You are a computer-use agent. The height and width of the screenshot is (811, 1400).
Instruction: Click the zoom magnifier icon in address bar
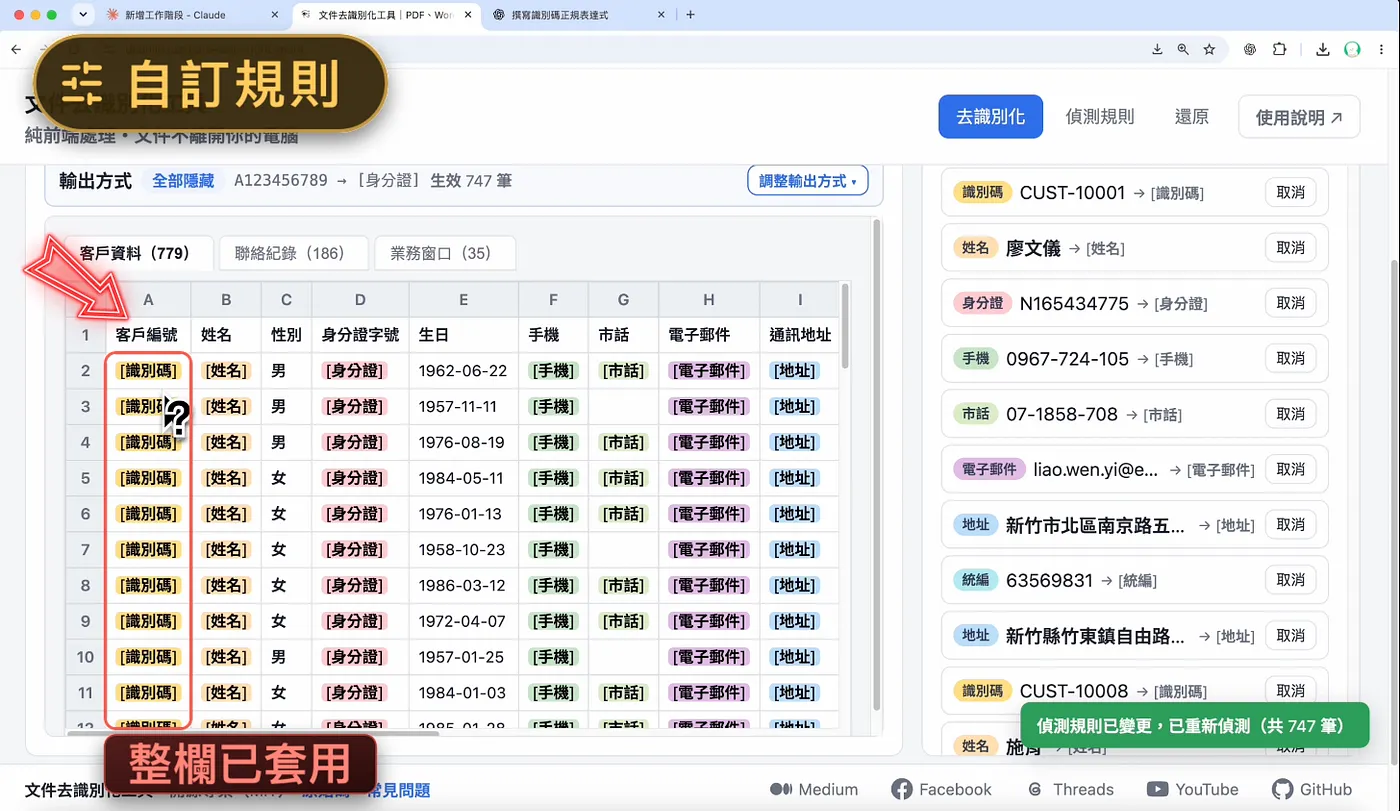tap(1183, 49)
